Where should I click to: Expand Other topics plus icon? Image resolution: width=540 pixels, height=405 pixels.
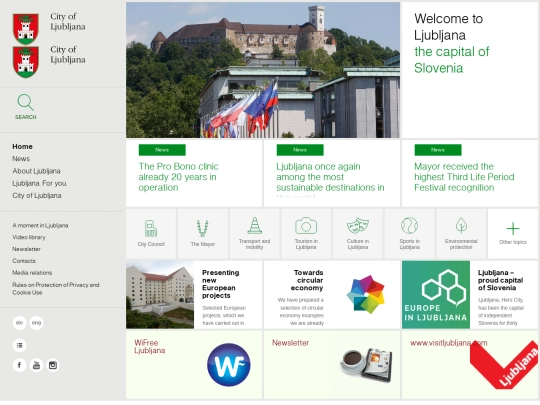[x=513, y=229]
